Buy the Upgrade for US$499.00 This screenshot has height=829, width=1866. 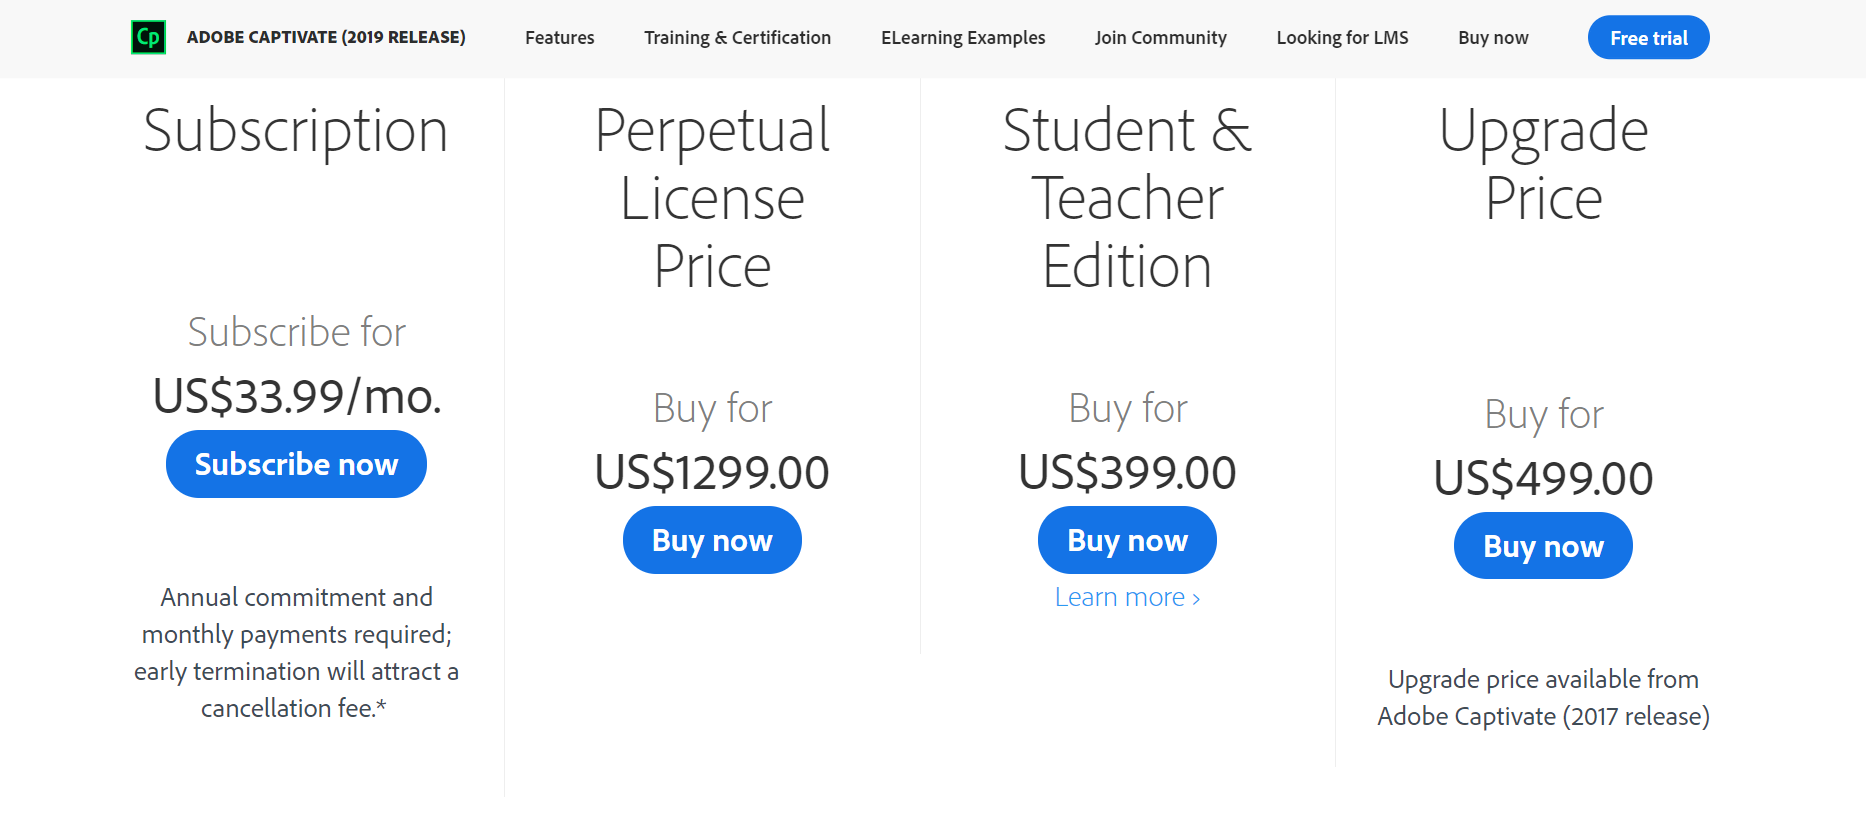click(x=1543, y=545)
